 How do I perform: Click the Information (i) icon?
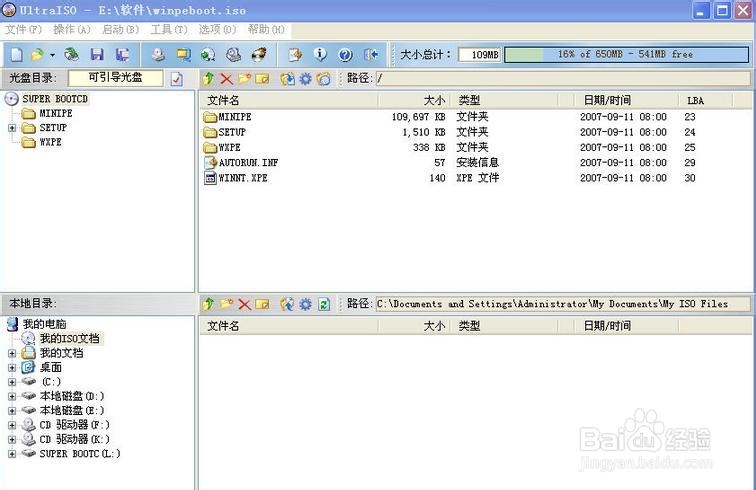point(320,54)
